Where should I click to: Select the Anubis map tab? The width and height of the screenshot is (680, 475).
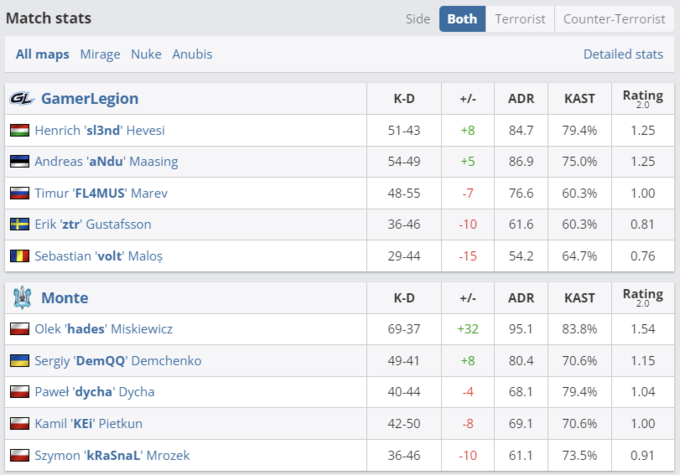(192, 54)
